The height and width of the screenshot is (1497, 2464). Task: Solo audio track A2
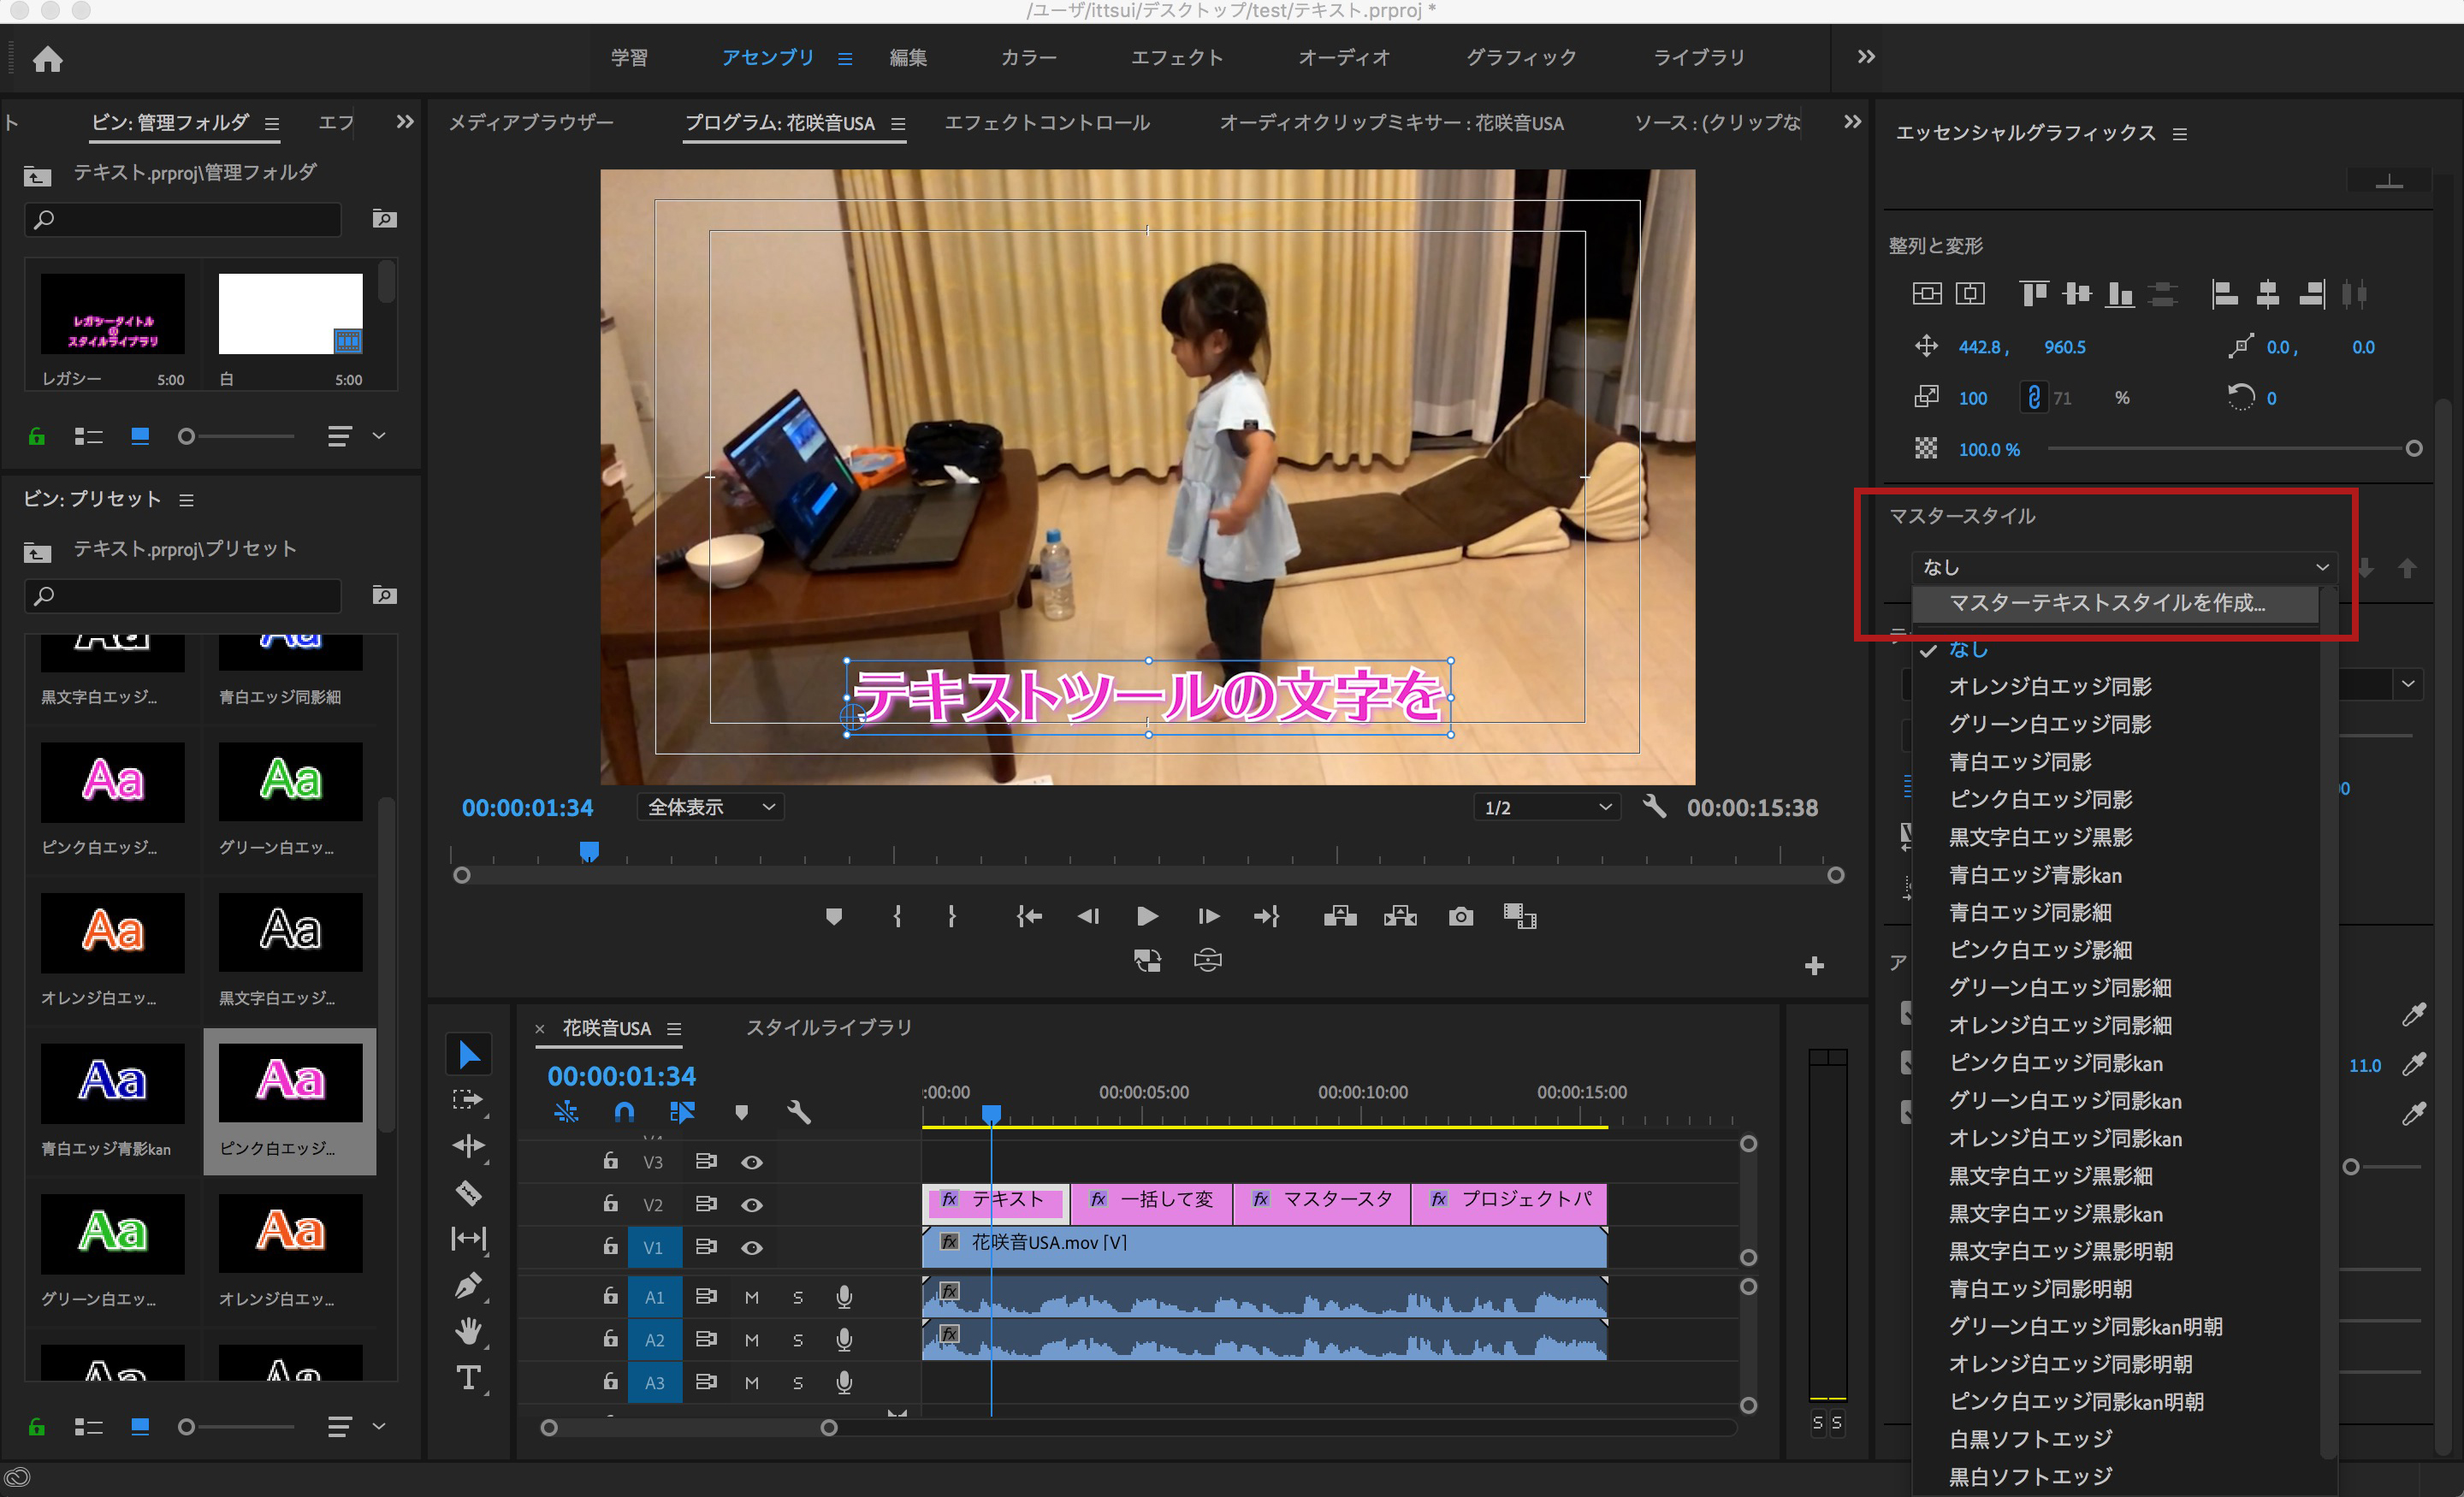coord(798,1340)
